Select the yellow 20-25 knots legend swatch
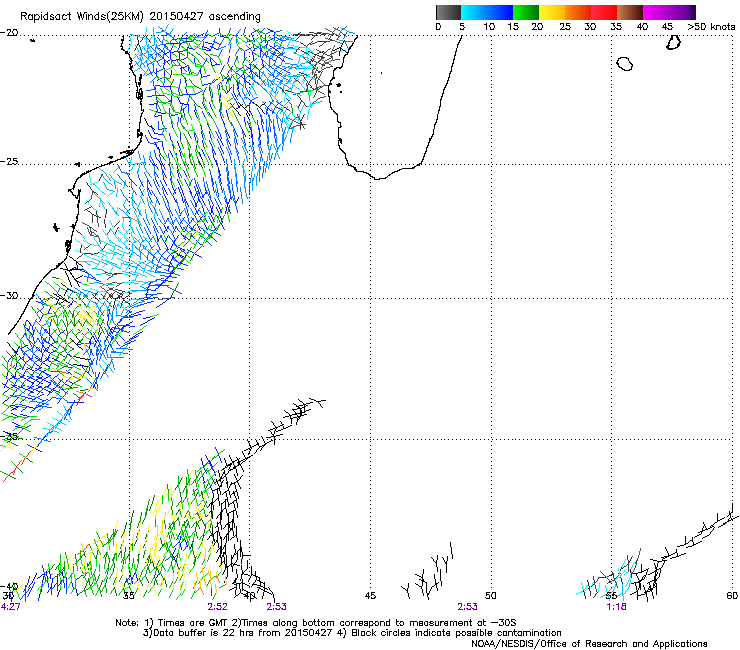This screenshot has height=650, width=740. pos(552,12)
